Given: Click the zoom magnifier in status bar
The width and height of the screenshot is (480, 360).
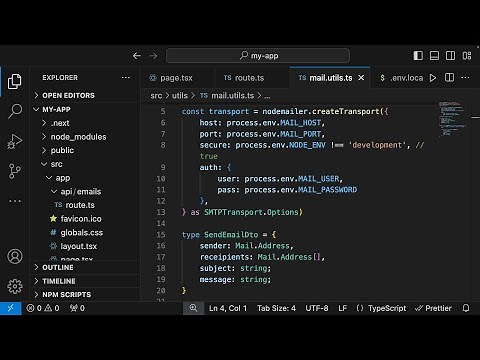Looking at the screenshot, I should [x=193, y=308].
